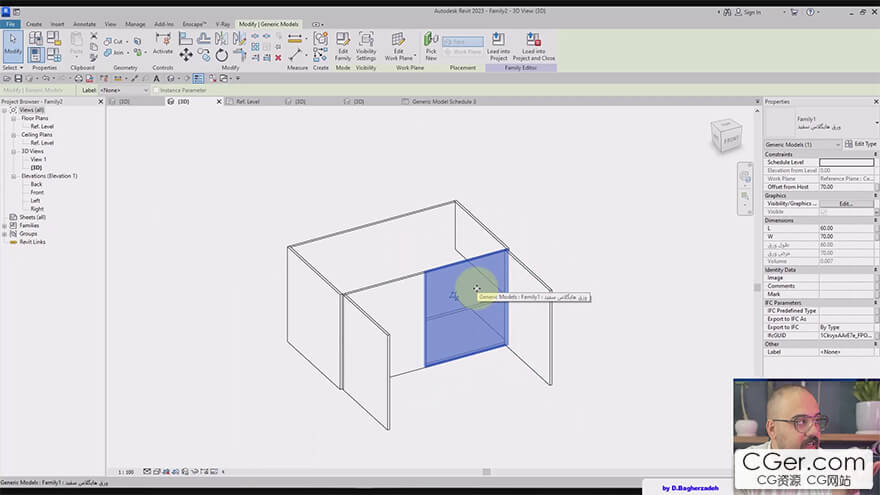Screen dimensions: 880x495
Task: Toggle the Visible checkbox in Graphics
Action: click(x=823, y=212)
